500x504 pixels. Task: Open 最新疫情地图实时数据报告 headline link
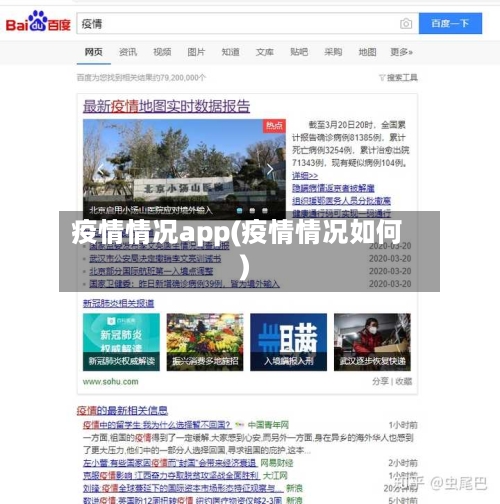click(x=166, y=106)
